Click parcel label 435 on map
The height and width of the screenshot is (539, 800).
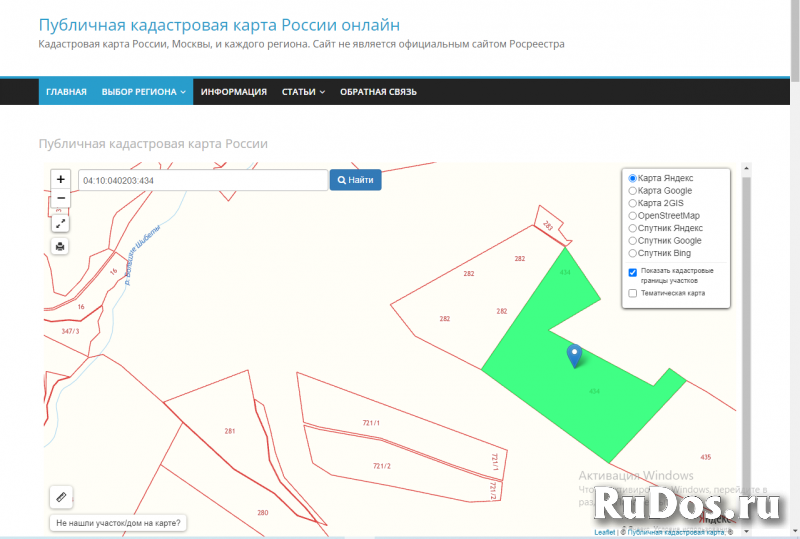click(x=706, y=457)
